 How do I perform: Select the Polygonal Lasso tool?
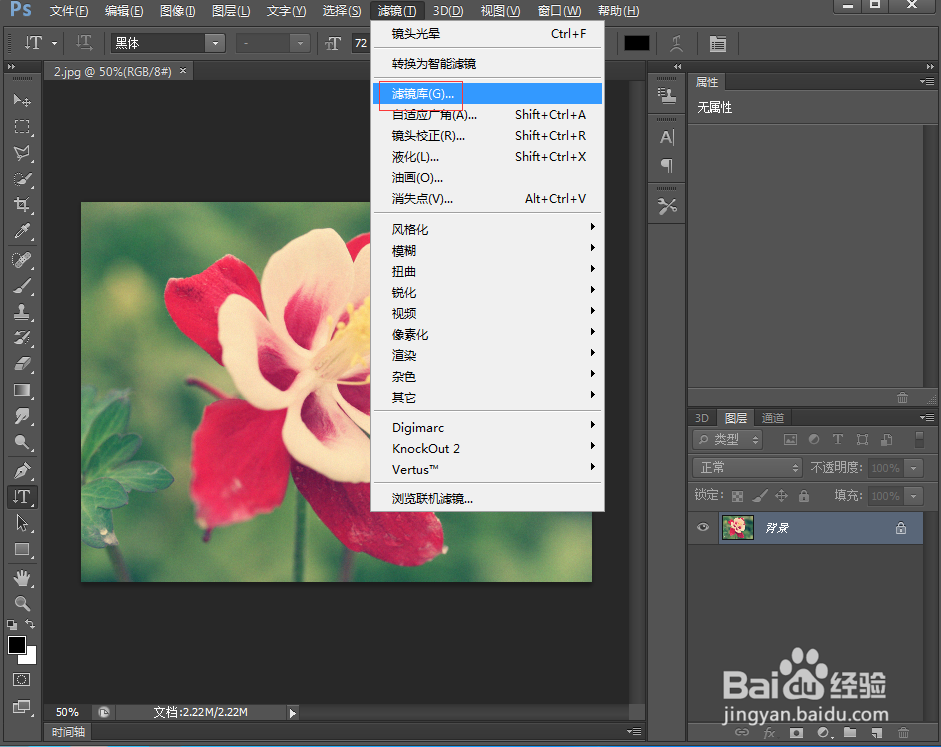point(22,153)
